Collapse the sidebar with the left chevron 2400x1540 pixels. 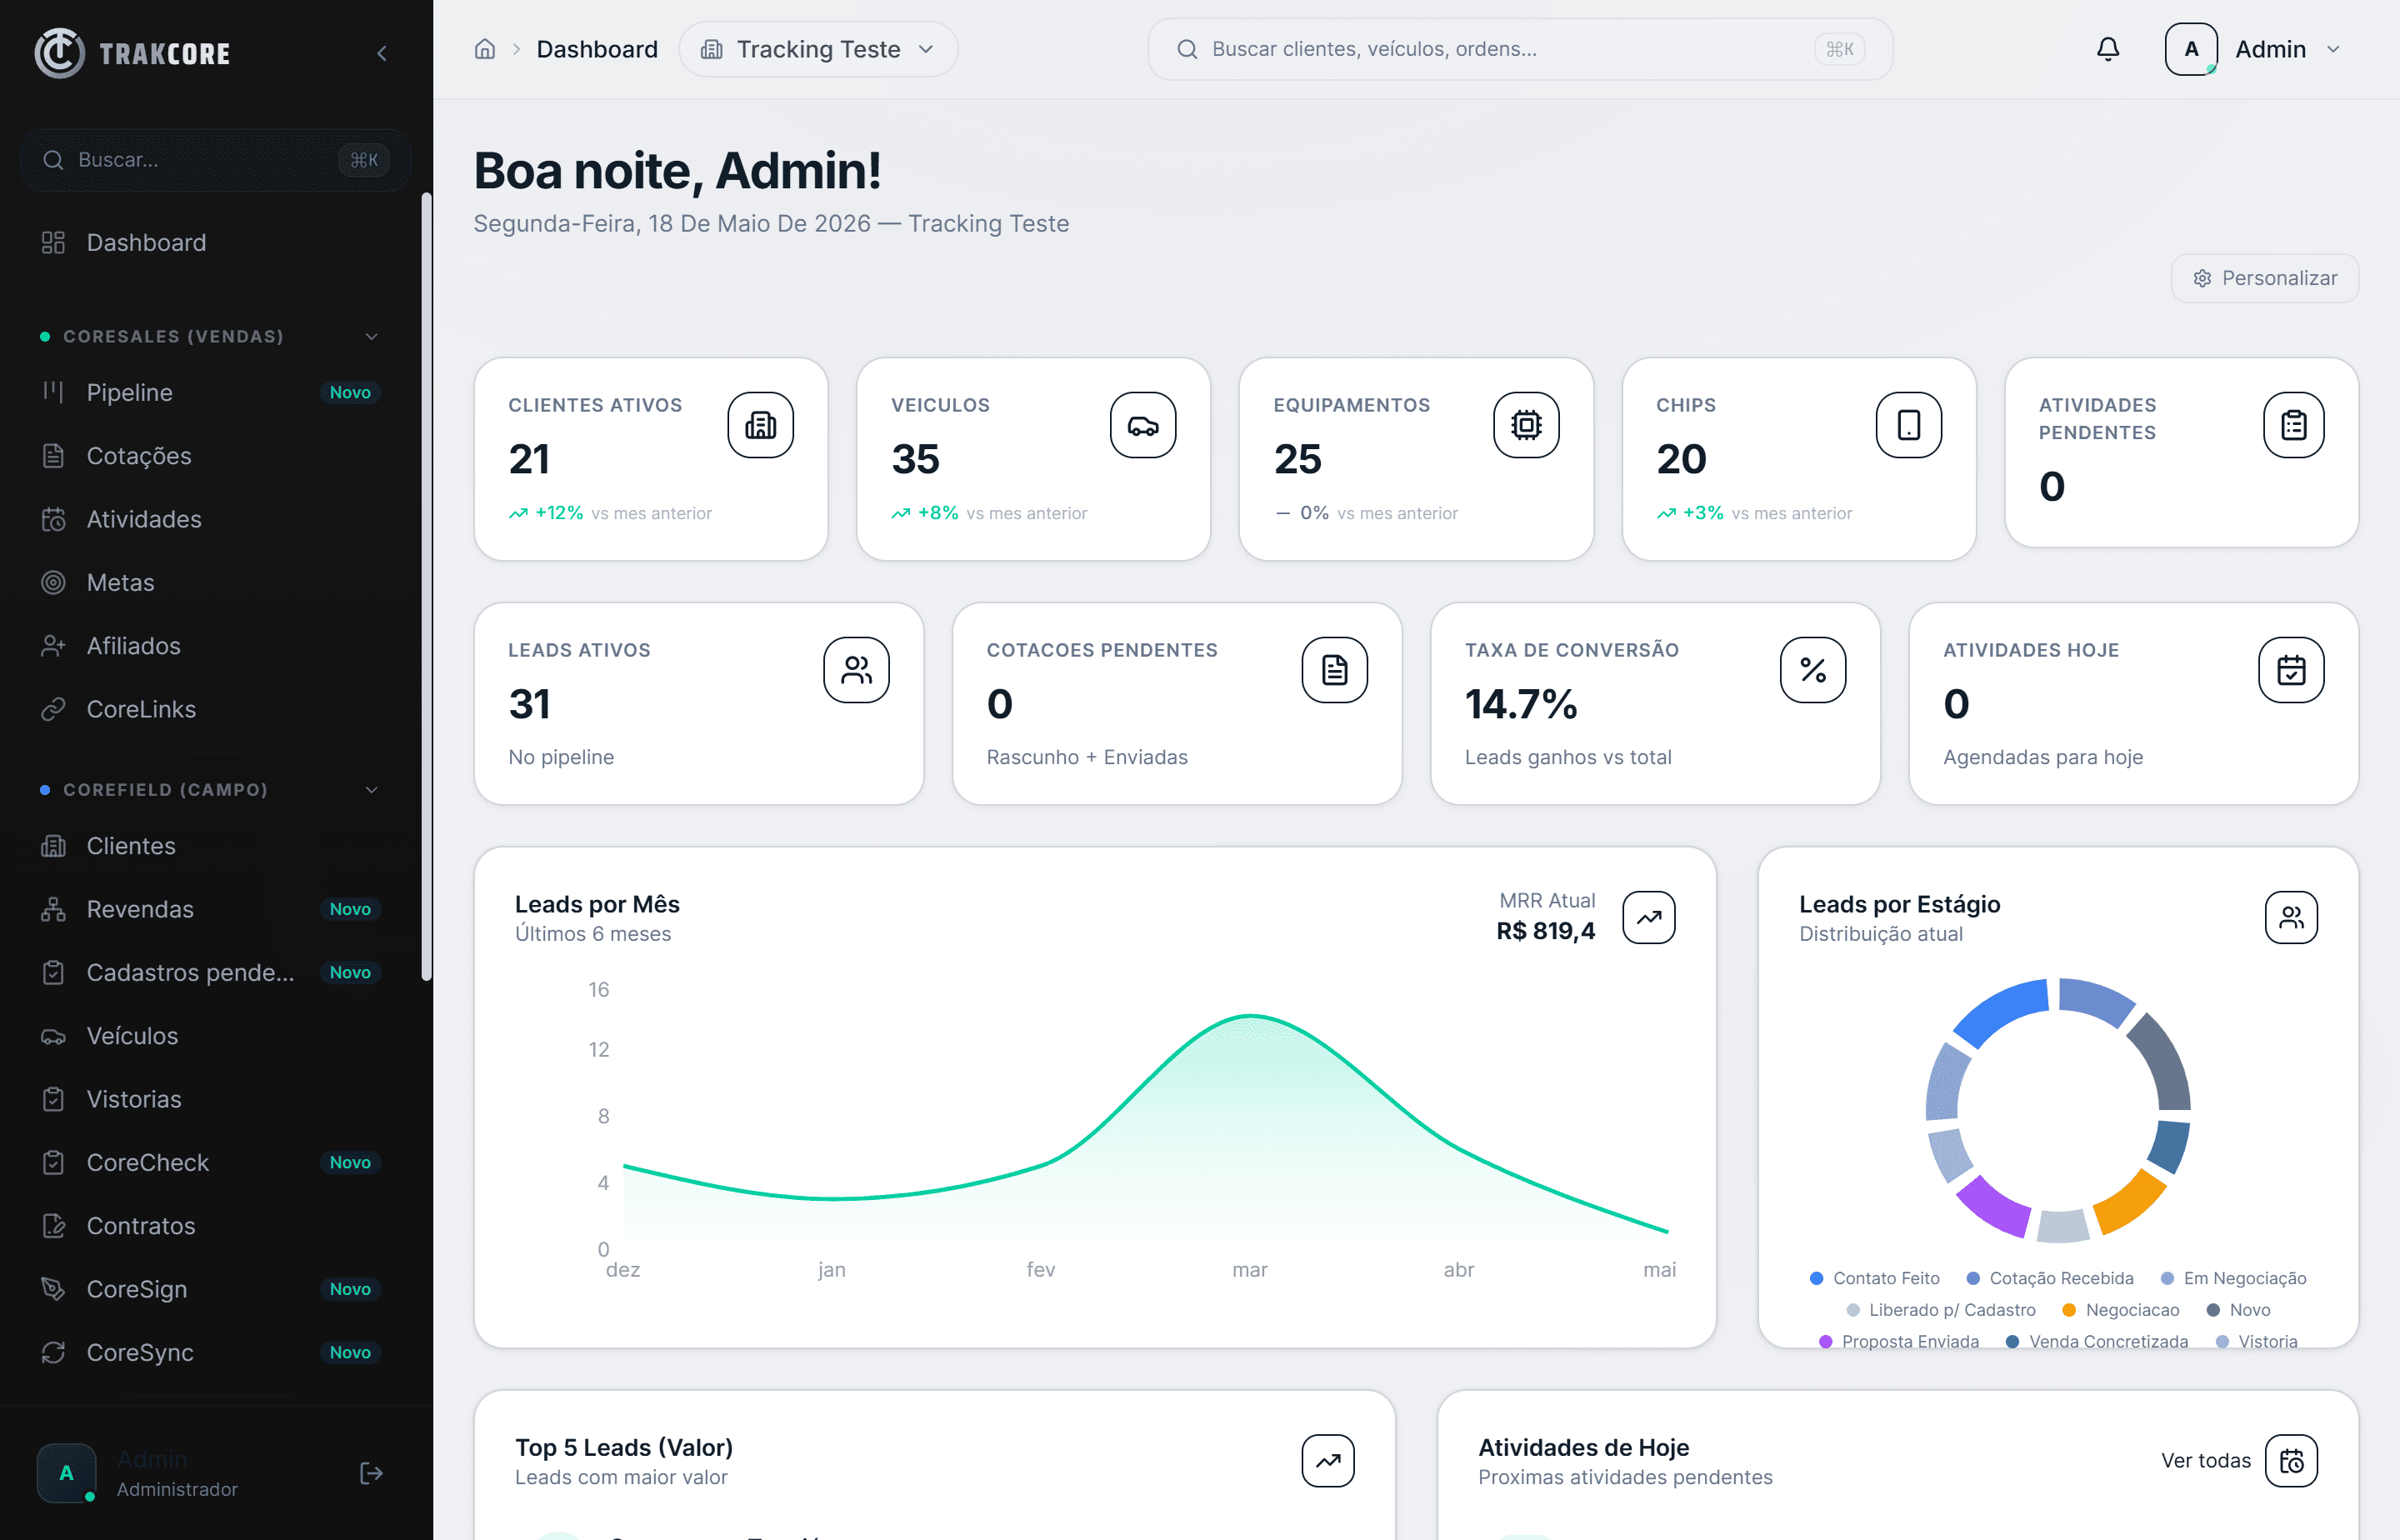[x=381, y=53]
